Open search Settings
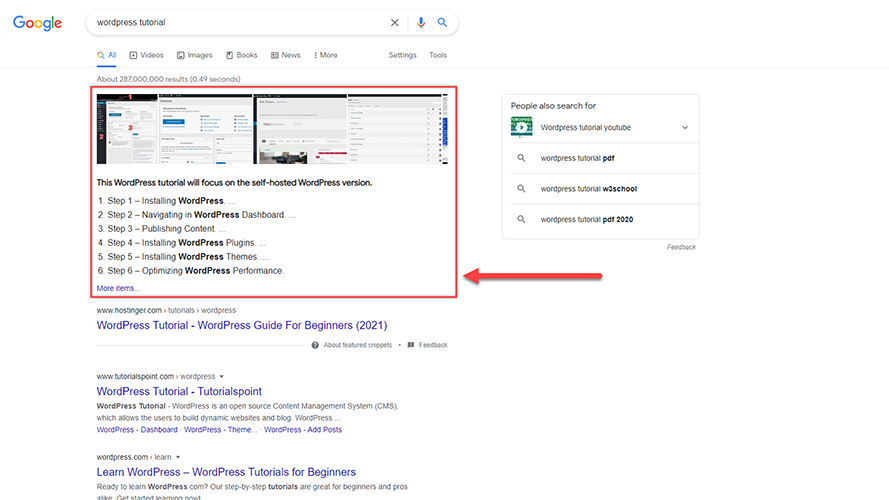889x500 pixels. tap(403, 55)
